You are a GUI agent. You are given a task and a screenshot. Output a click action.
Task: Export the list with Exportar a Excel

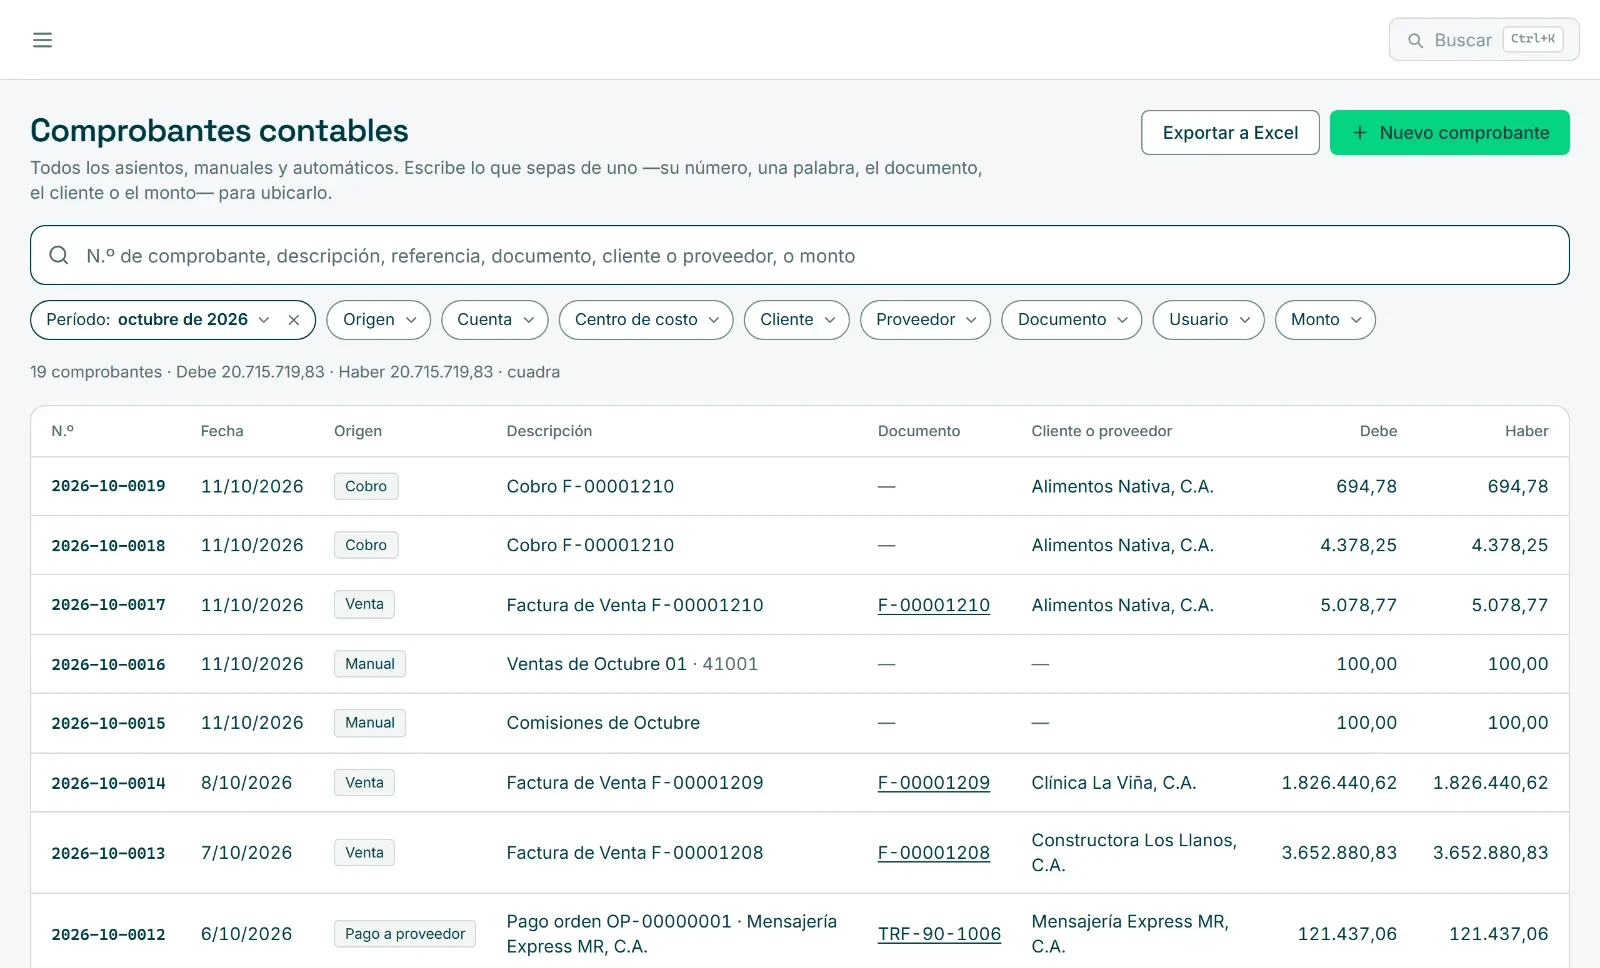1230,132
